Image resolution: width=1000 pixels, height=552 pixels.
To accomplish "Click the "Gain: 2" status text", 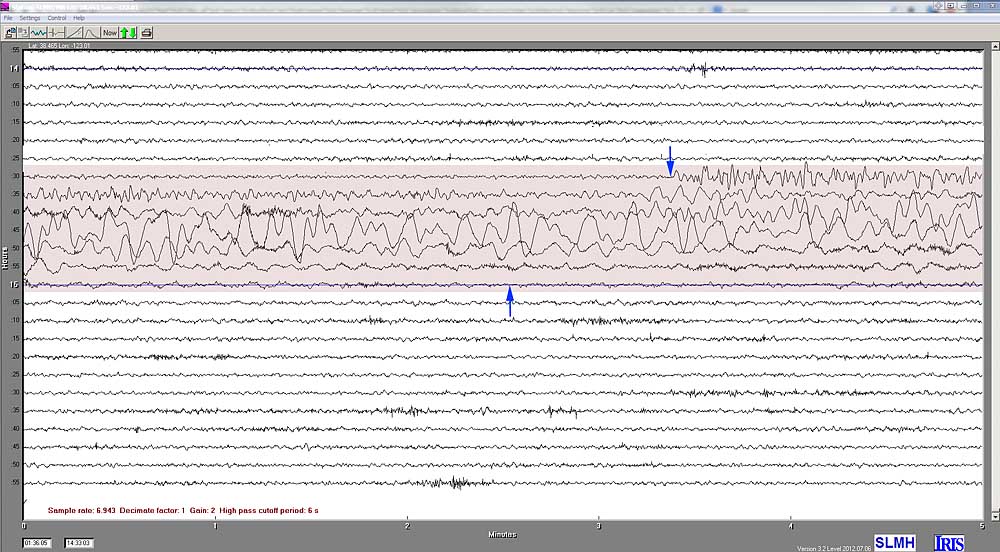I will [x=202, y=511].
